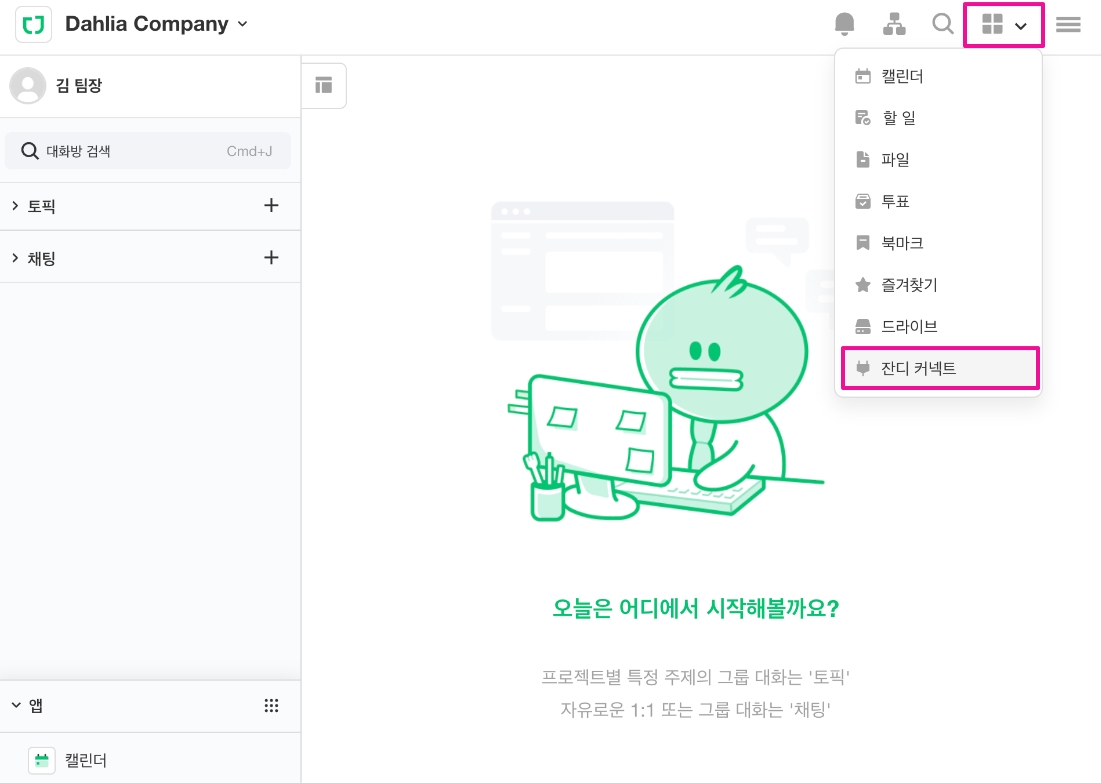Select 즐겨찾기 menu entry
Screen dimensions: 1101x783
pos(938,285)
